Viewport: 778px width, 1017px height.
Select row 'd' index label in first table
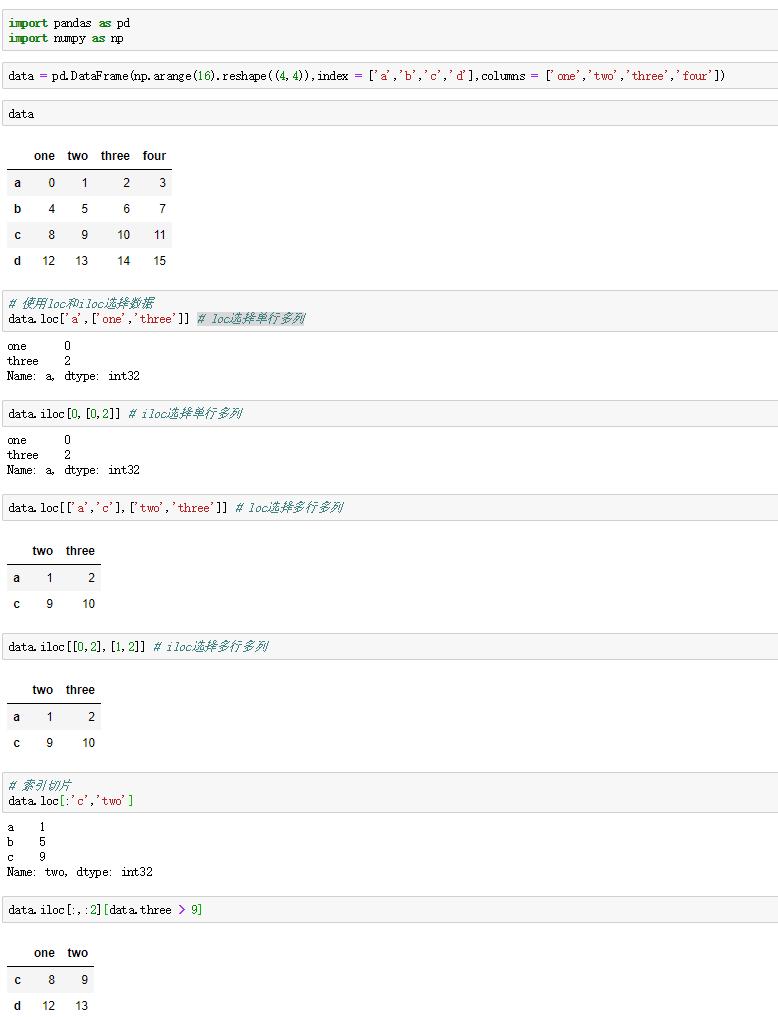click(x=18, y=261)
